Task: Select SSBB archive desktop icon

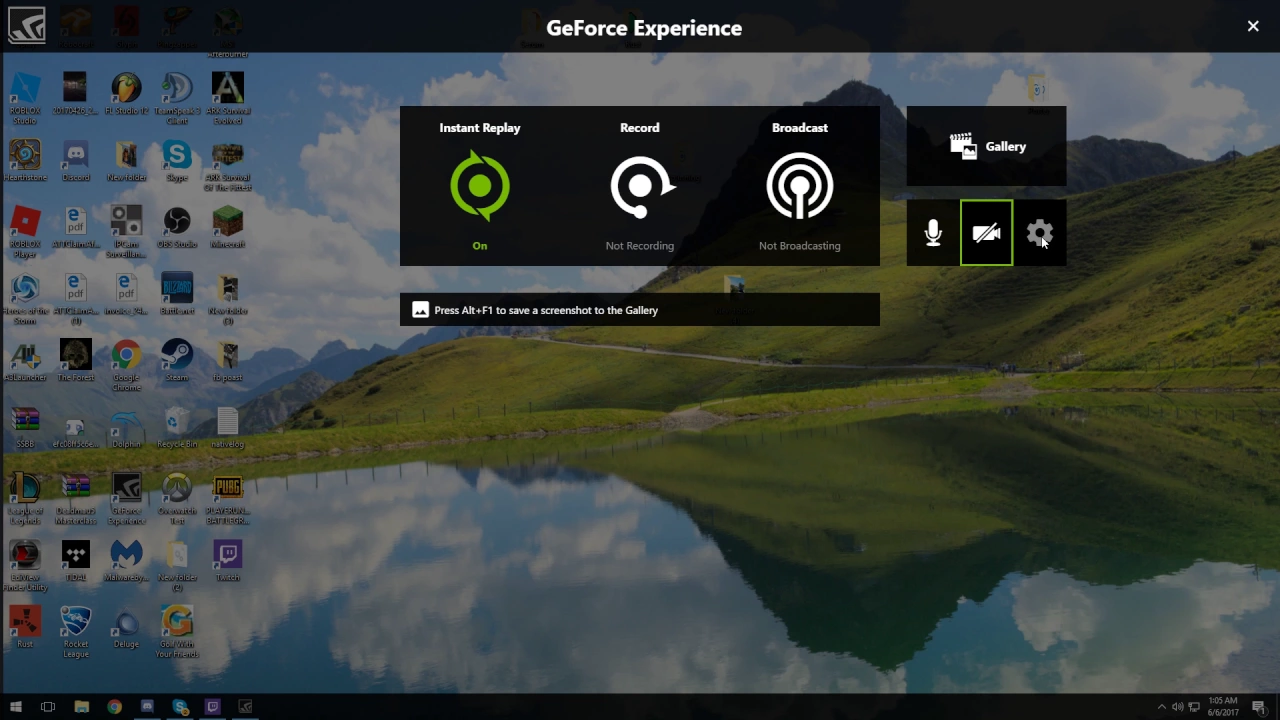Action: click(25, 427)
